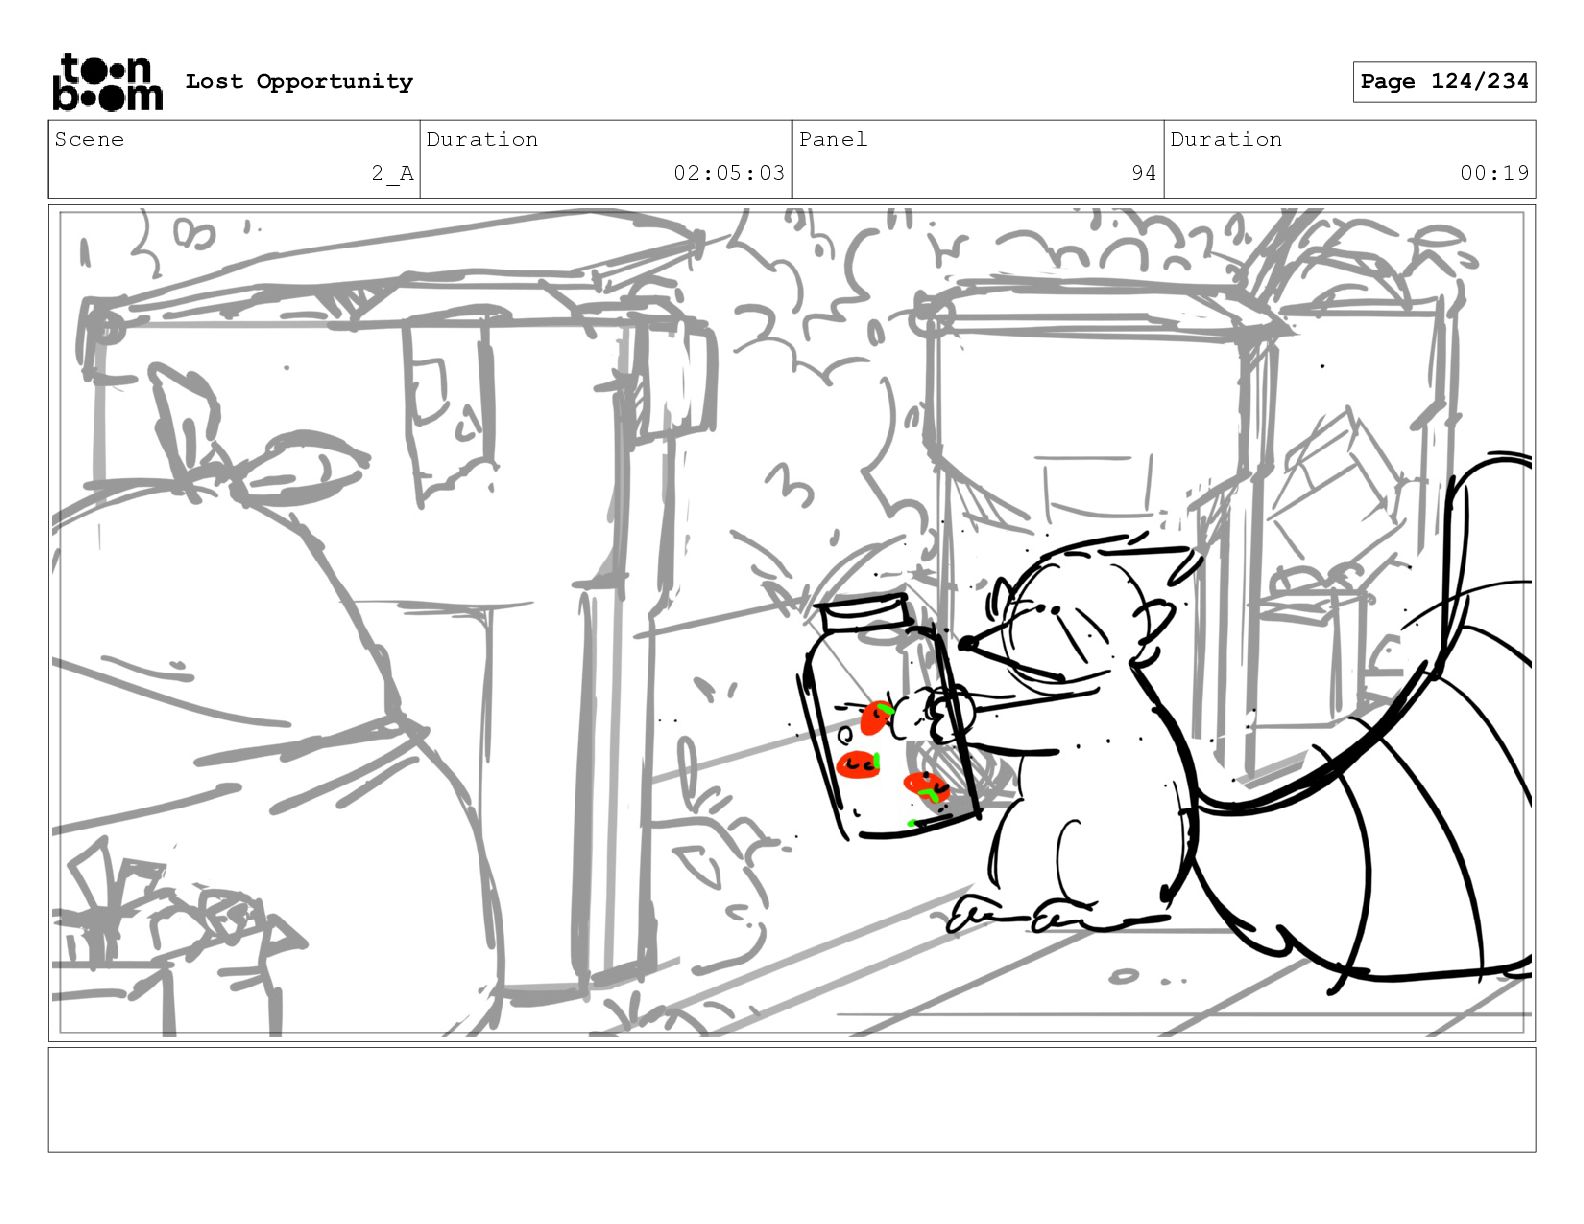
Task: Click the 'Scene' header label
Action: pyautogui.click(x=89, y=139)
